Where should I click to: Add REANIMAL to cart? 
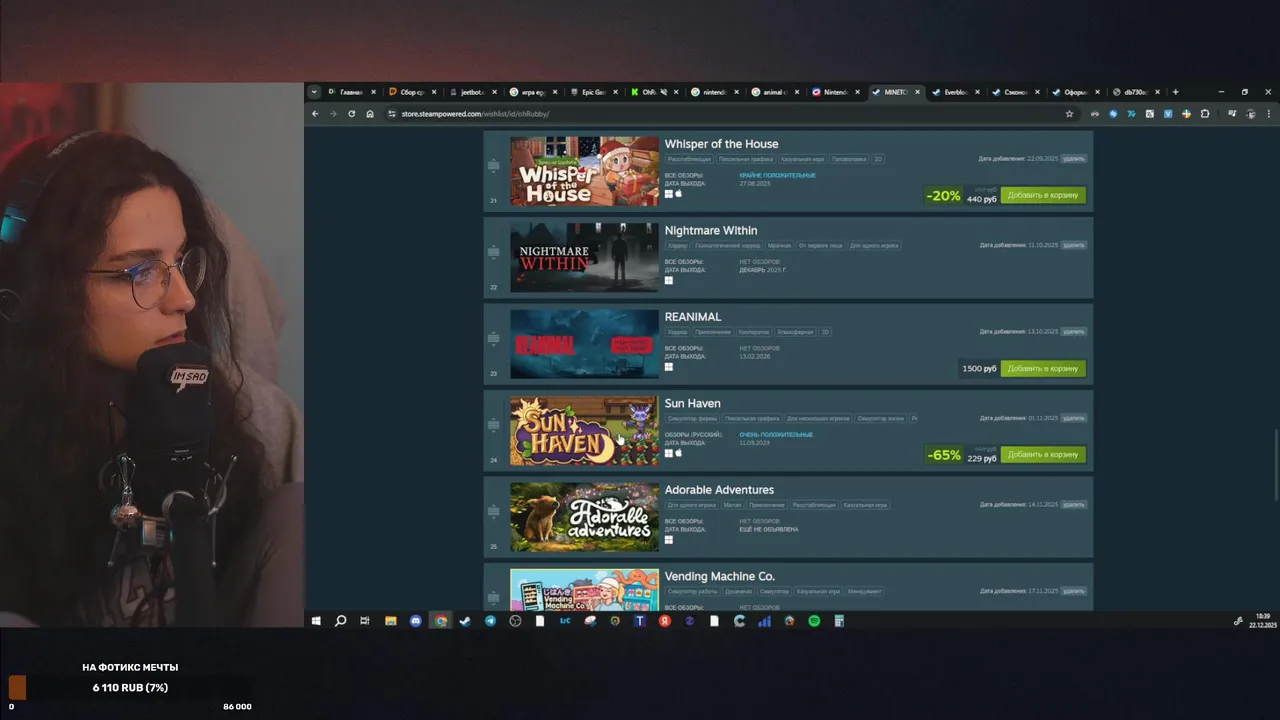pos(1043,368)
